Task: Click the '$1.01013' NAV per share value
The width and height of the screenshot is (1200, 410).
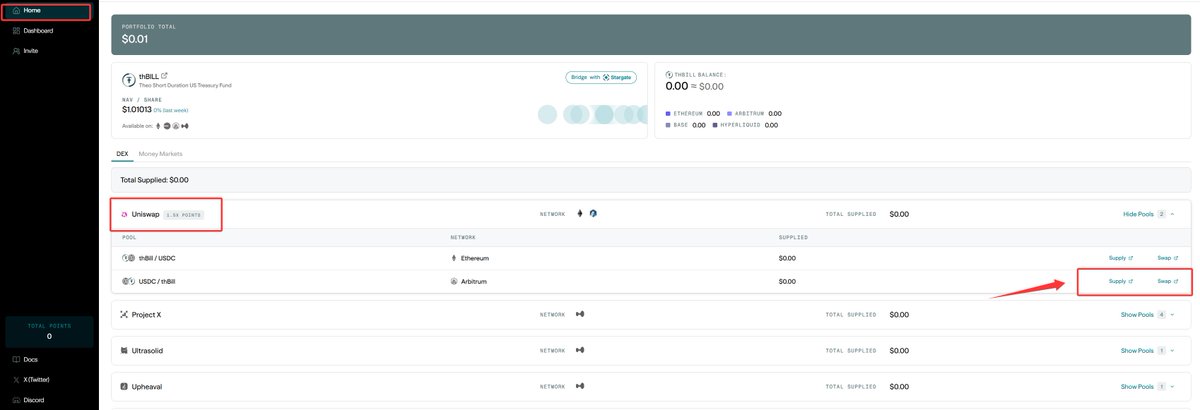Action: 136,109
